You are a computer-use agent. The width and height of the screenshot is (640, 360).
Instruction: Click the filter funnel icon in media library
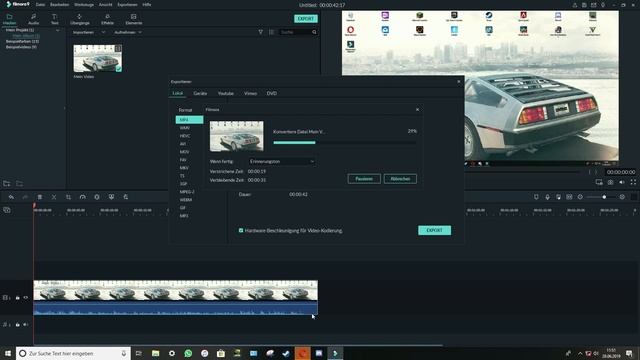click(260, 32)
